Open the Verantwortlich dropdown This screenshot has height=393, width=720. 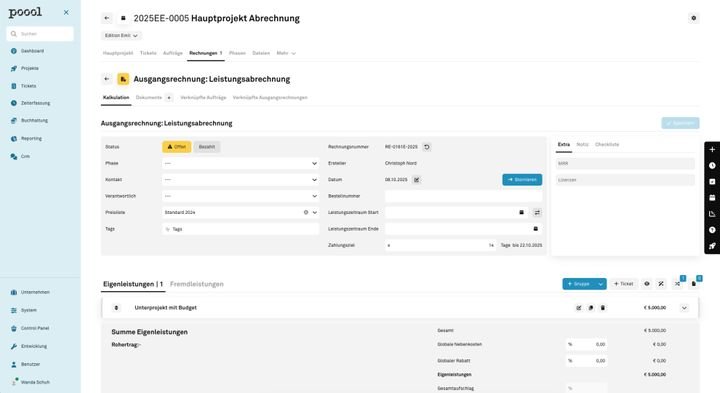(241, 196)
